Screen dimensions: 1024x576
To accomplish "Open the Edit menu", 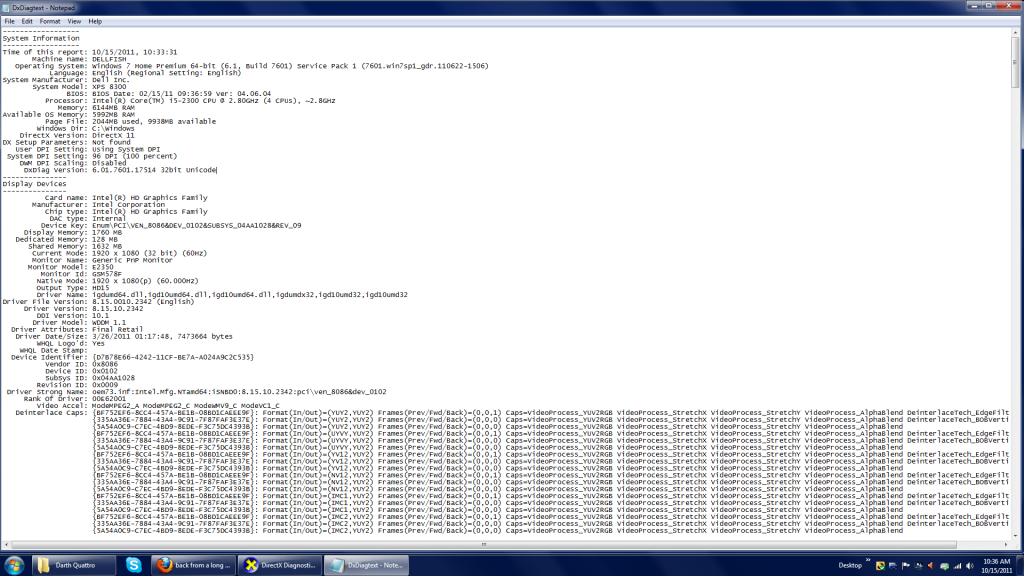I will click(27, 22).
